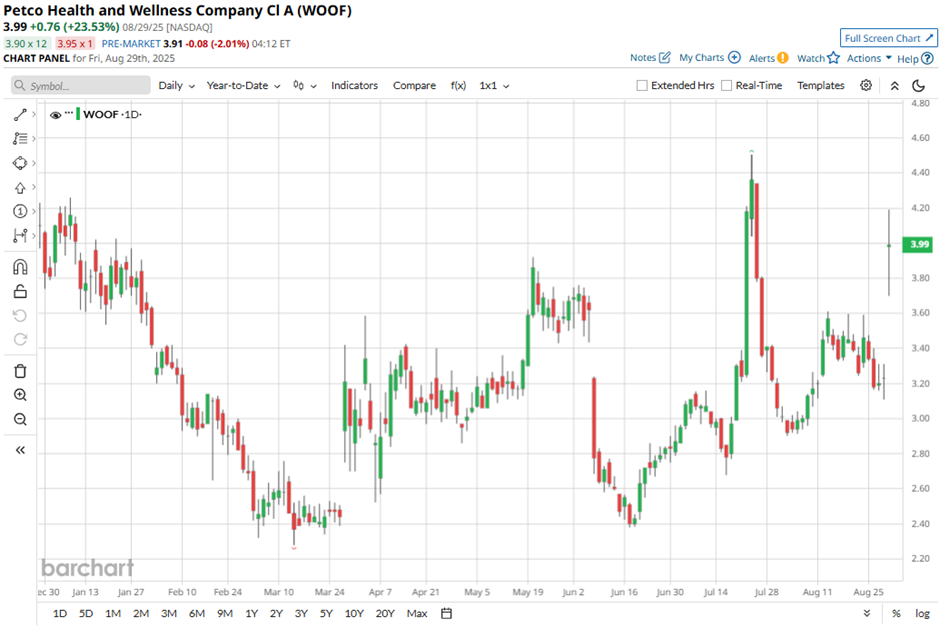Expand the trend line tool options arrow
Screen dimensions: 940x628
point(34,114)
